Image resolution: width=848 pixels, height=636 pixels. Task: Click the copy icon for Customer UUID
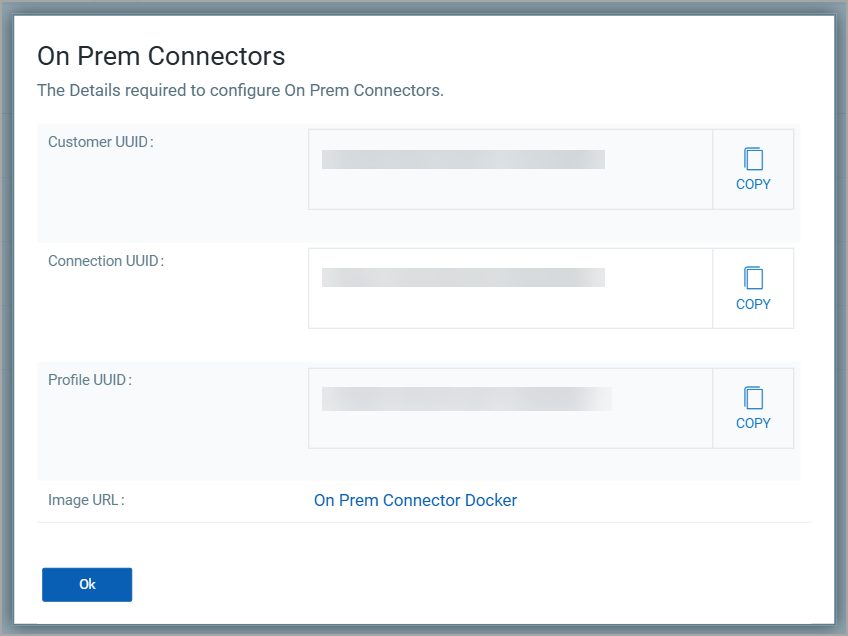pyautogui.click(x=753, y=160)
